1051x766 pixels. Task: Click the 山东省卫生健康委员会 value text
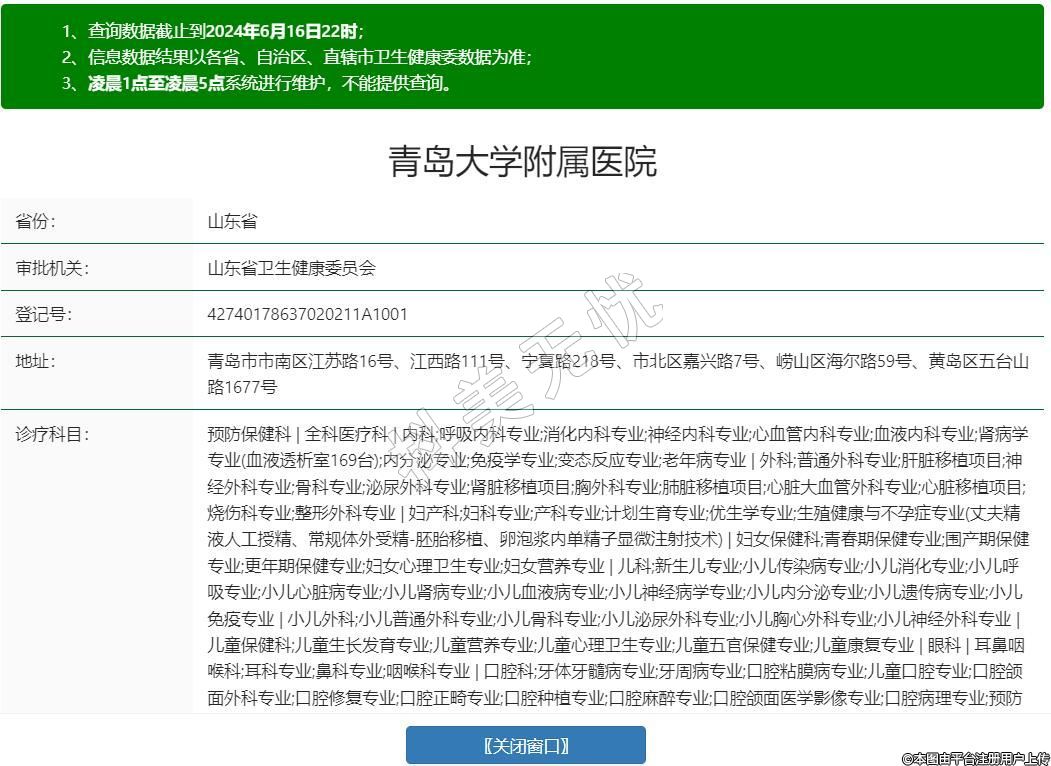coord(291,268)
